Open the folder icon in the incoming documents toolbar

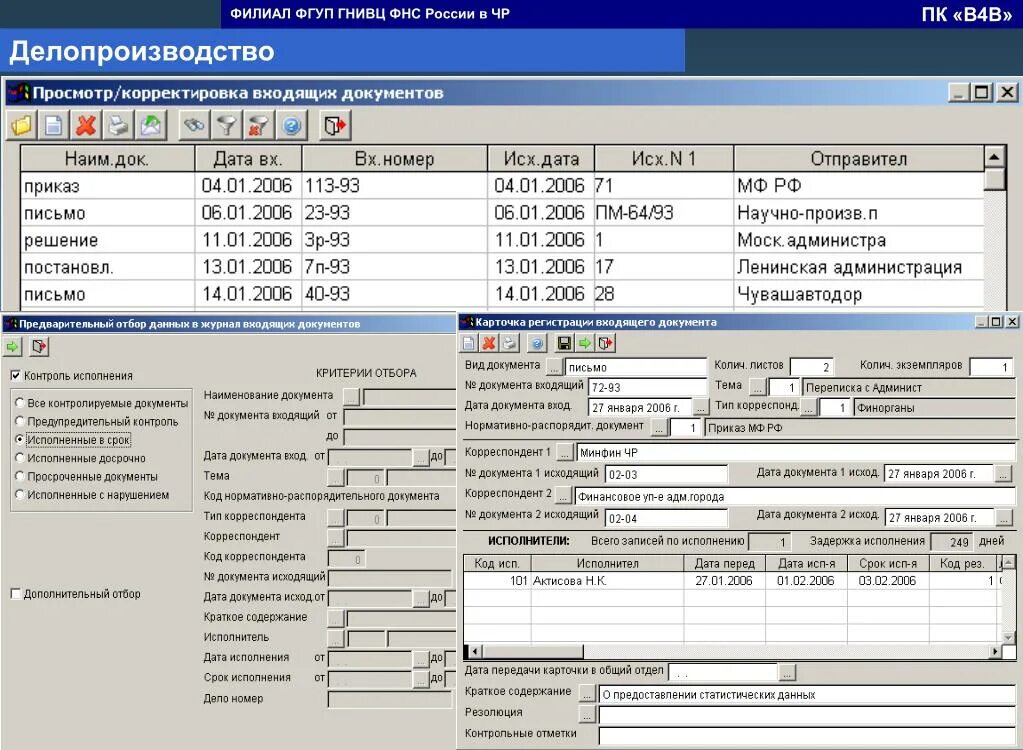point(22,125)
